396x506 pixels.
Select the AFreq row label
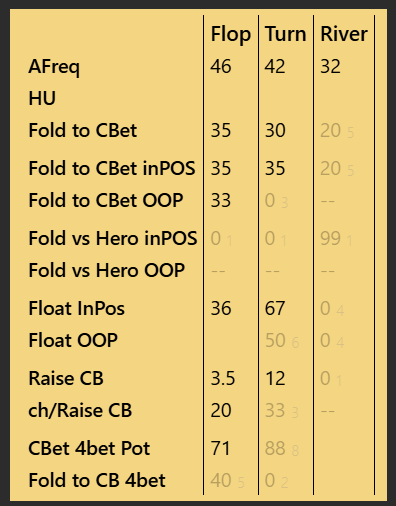pos(54,67)
